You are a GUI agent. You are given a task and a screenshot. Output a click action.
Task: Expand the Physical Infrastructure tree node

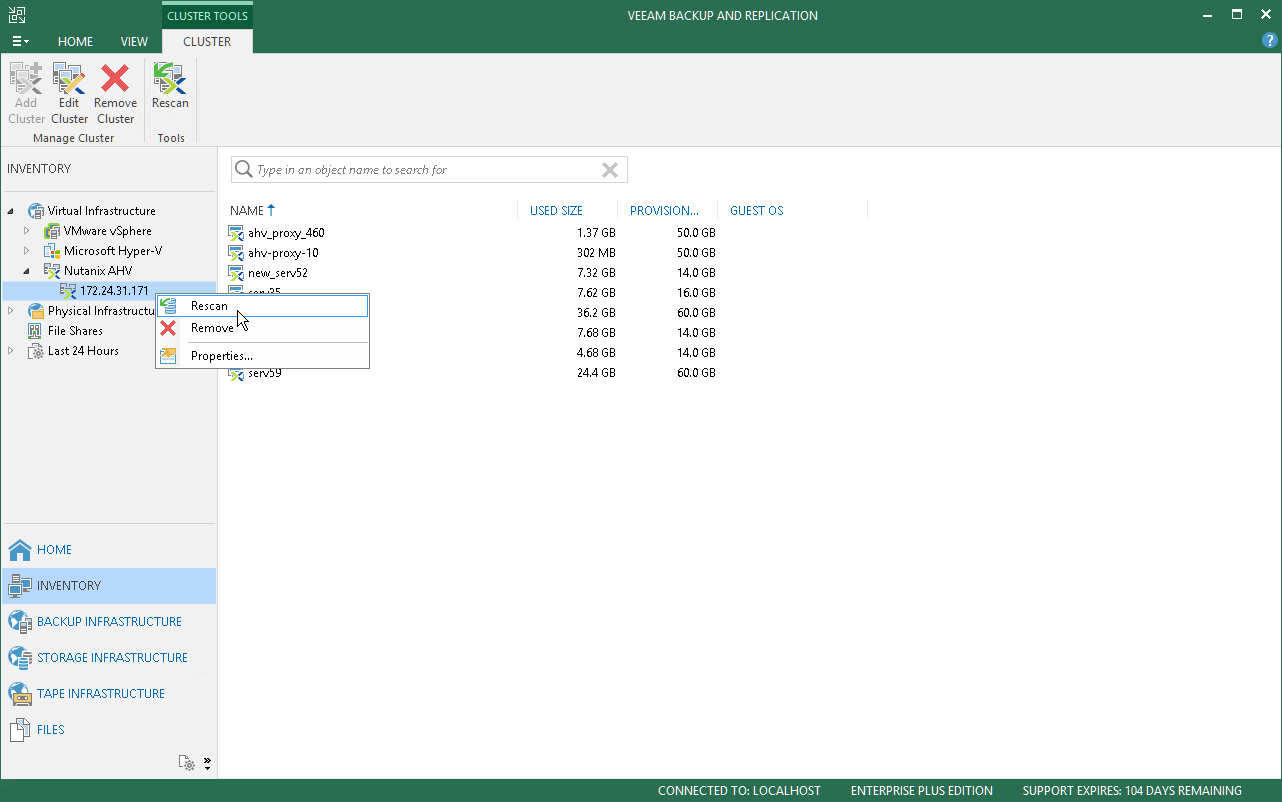pyautogui.click(x=11, y=311)
